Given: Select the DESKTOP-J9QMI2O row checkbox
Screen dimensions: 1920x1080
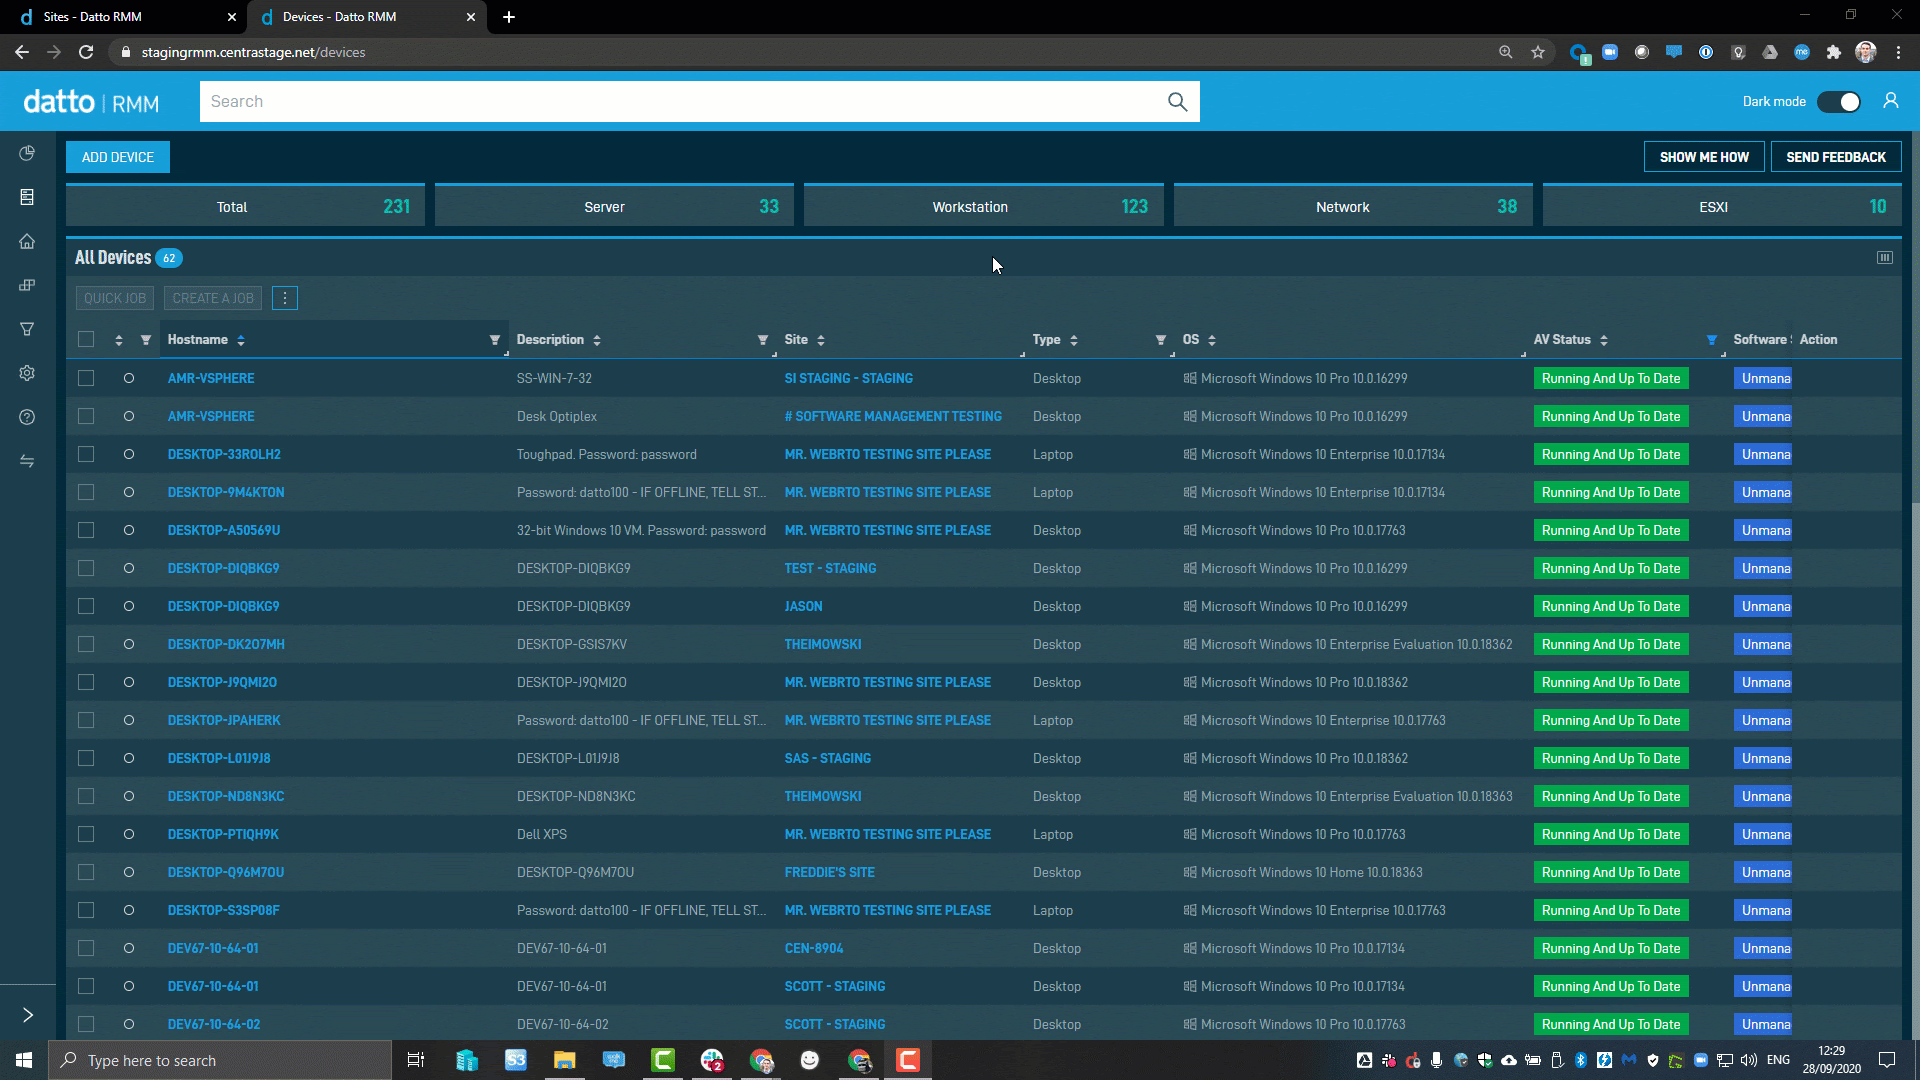Looking at the screenshot, I should pos(86,682).
